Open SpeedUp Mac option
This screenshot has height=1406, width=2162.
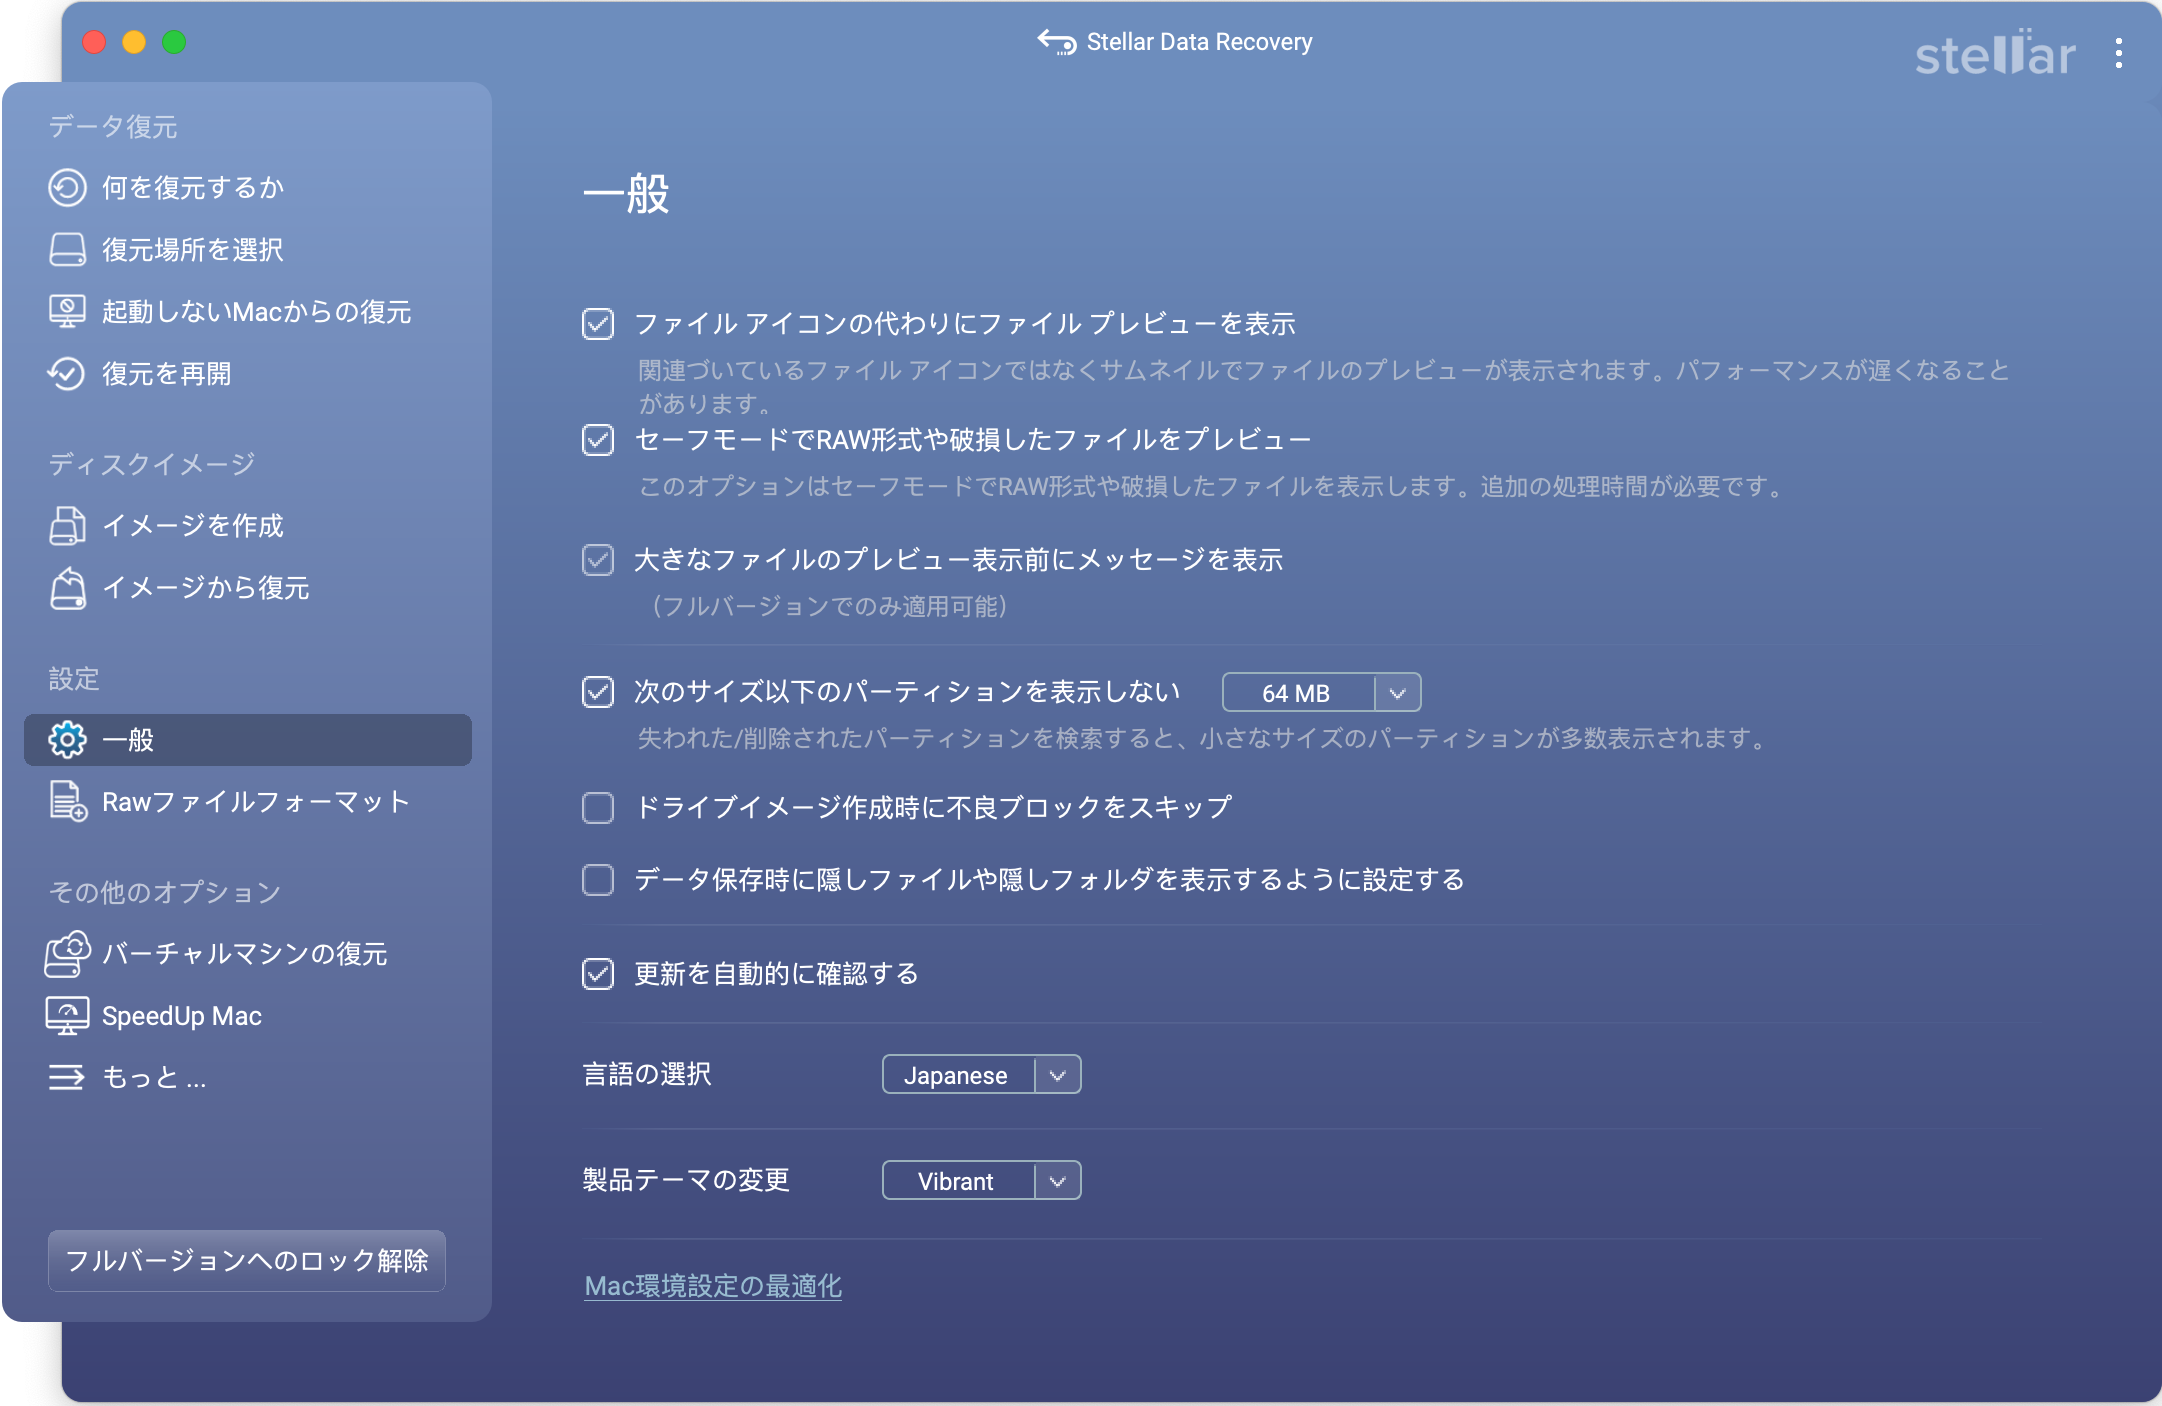247,1016
